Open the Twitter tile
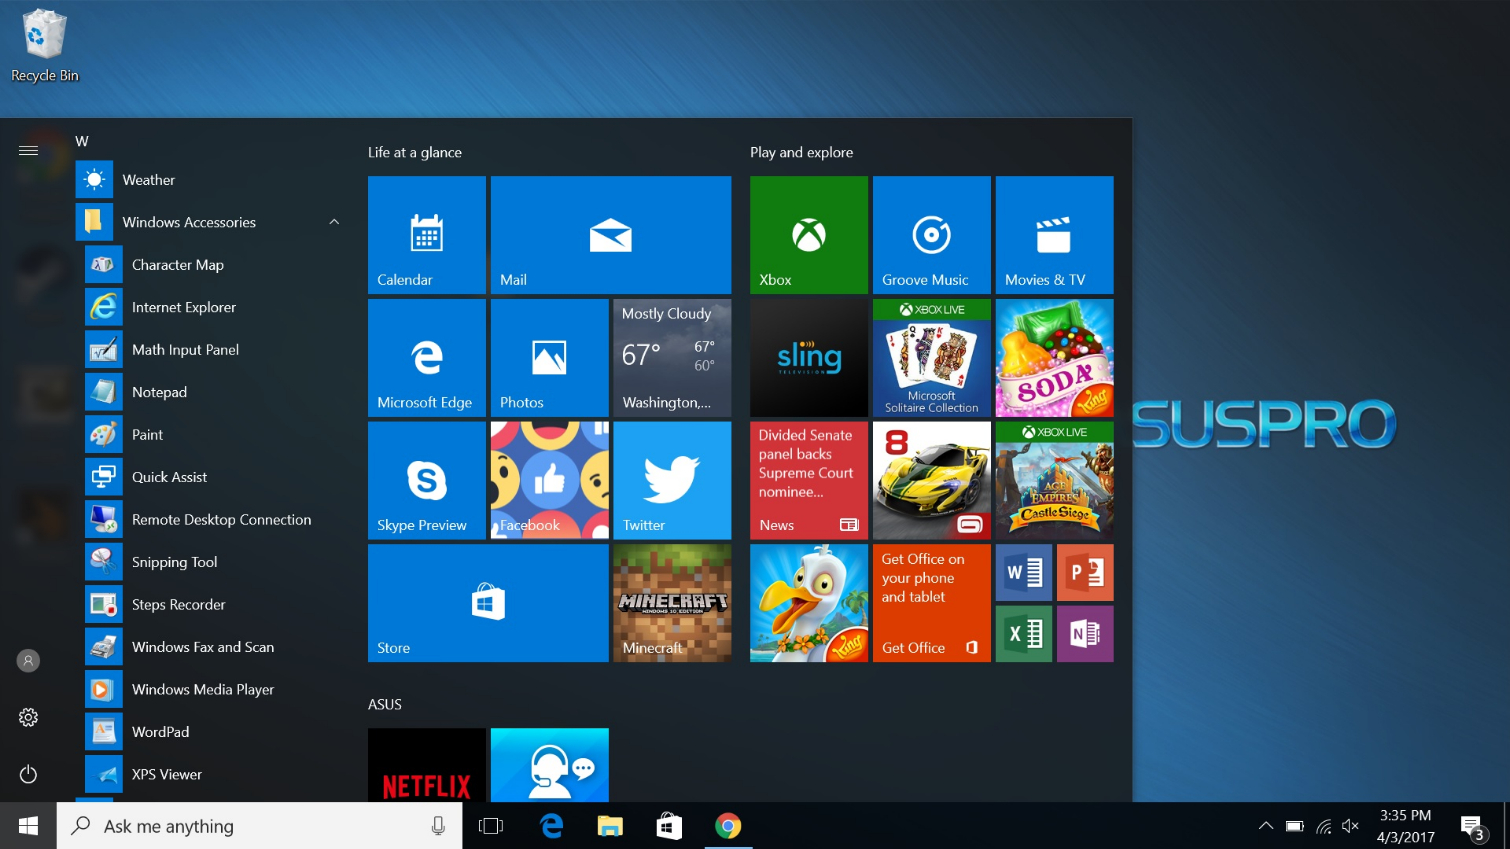The width and height of the screenshot is (1510, 849). [672, 481]
